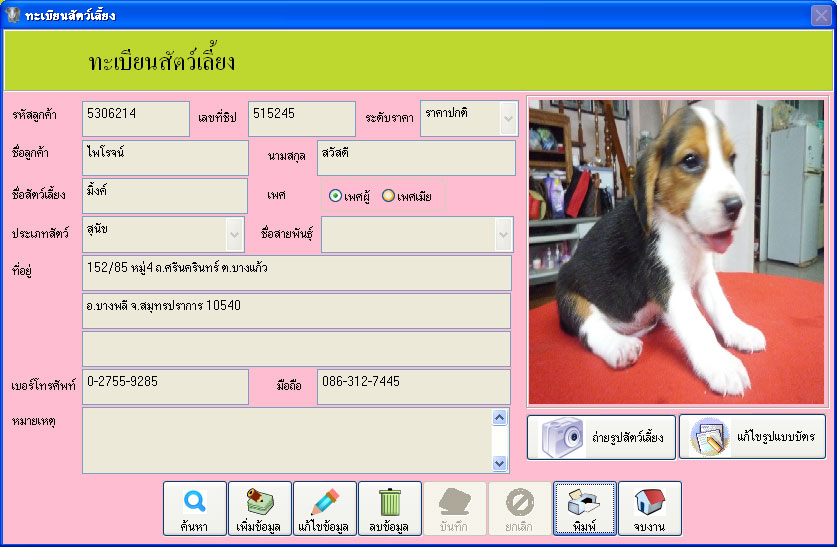Select the แก้ไขข้อมูล pencil edit icon
This screenshot has height=547, width=837.
point(325,502)
